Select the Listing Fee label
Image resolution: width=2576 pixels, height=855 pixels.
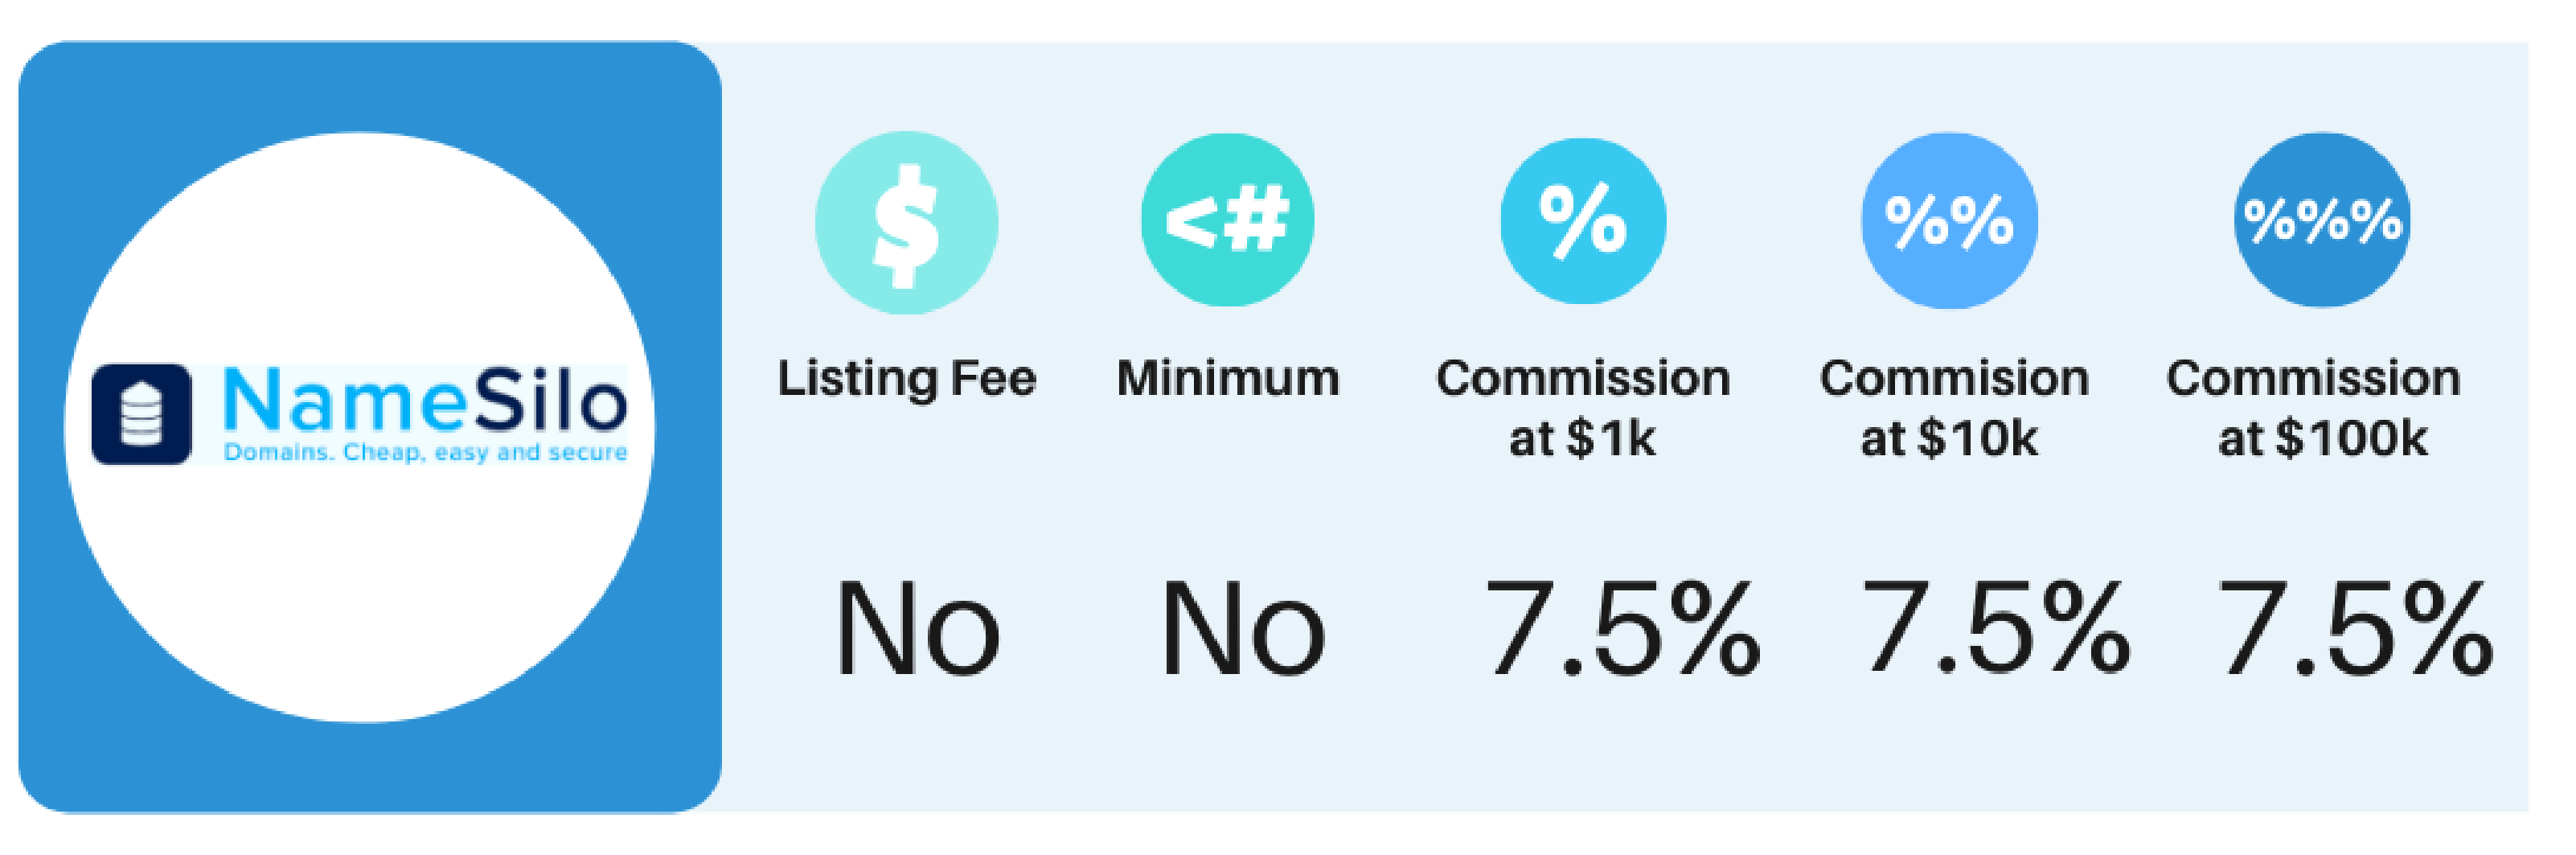click(x=907, y=379)
